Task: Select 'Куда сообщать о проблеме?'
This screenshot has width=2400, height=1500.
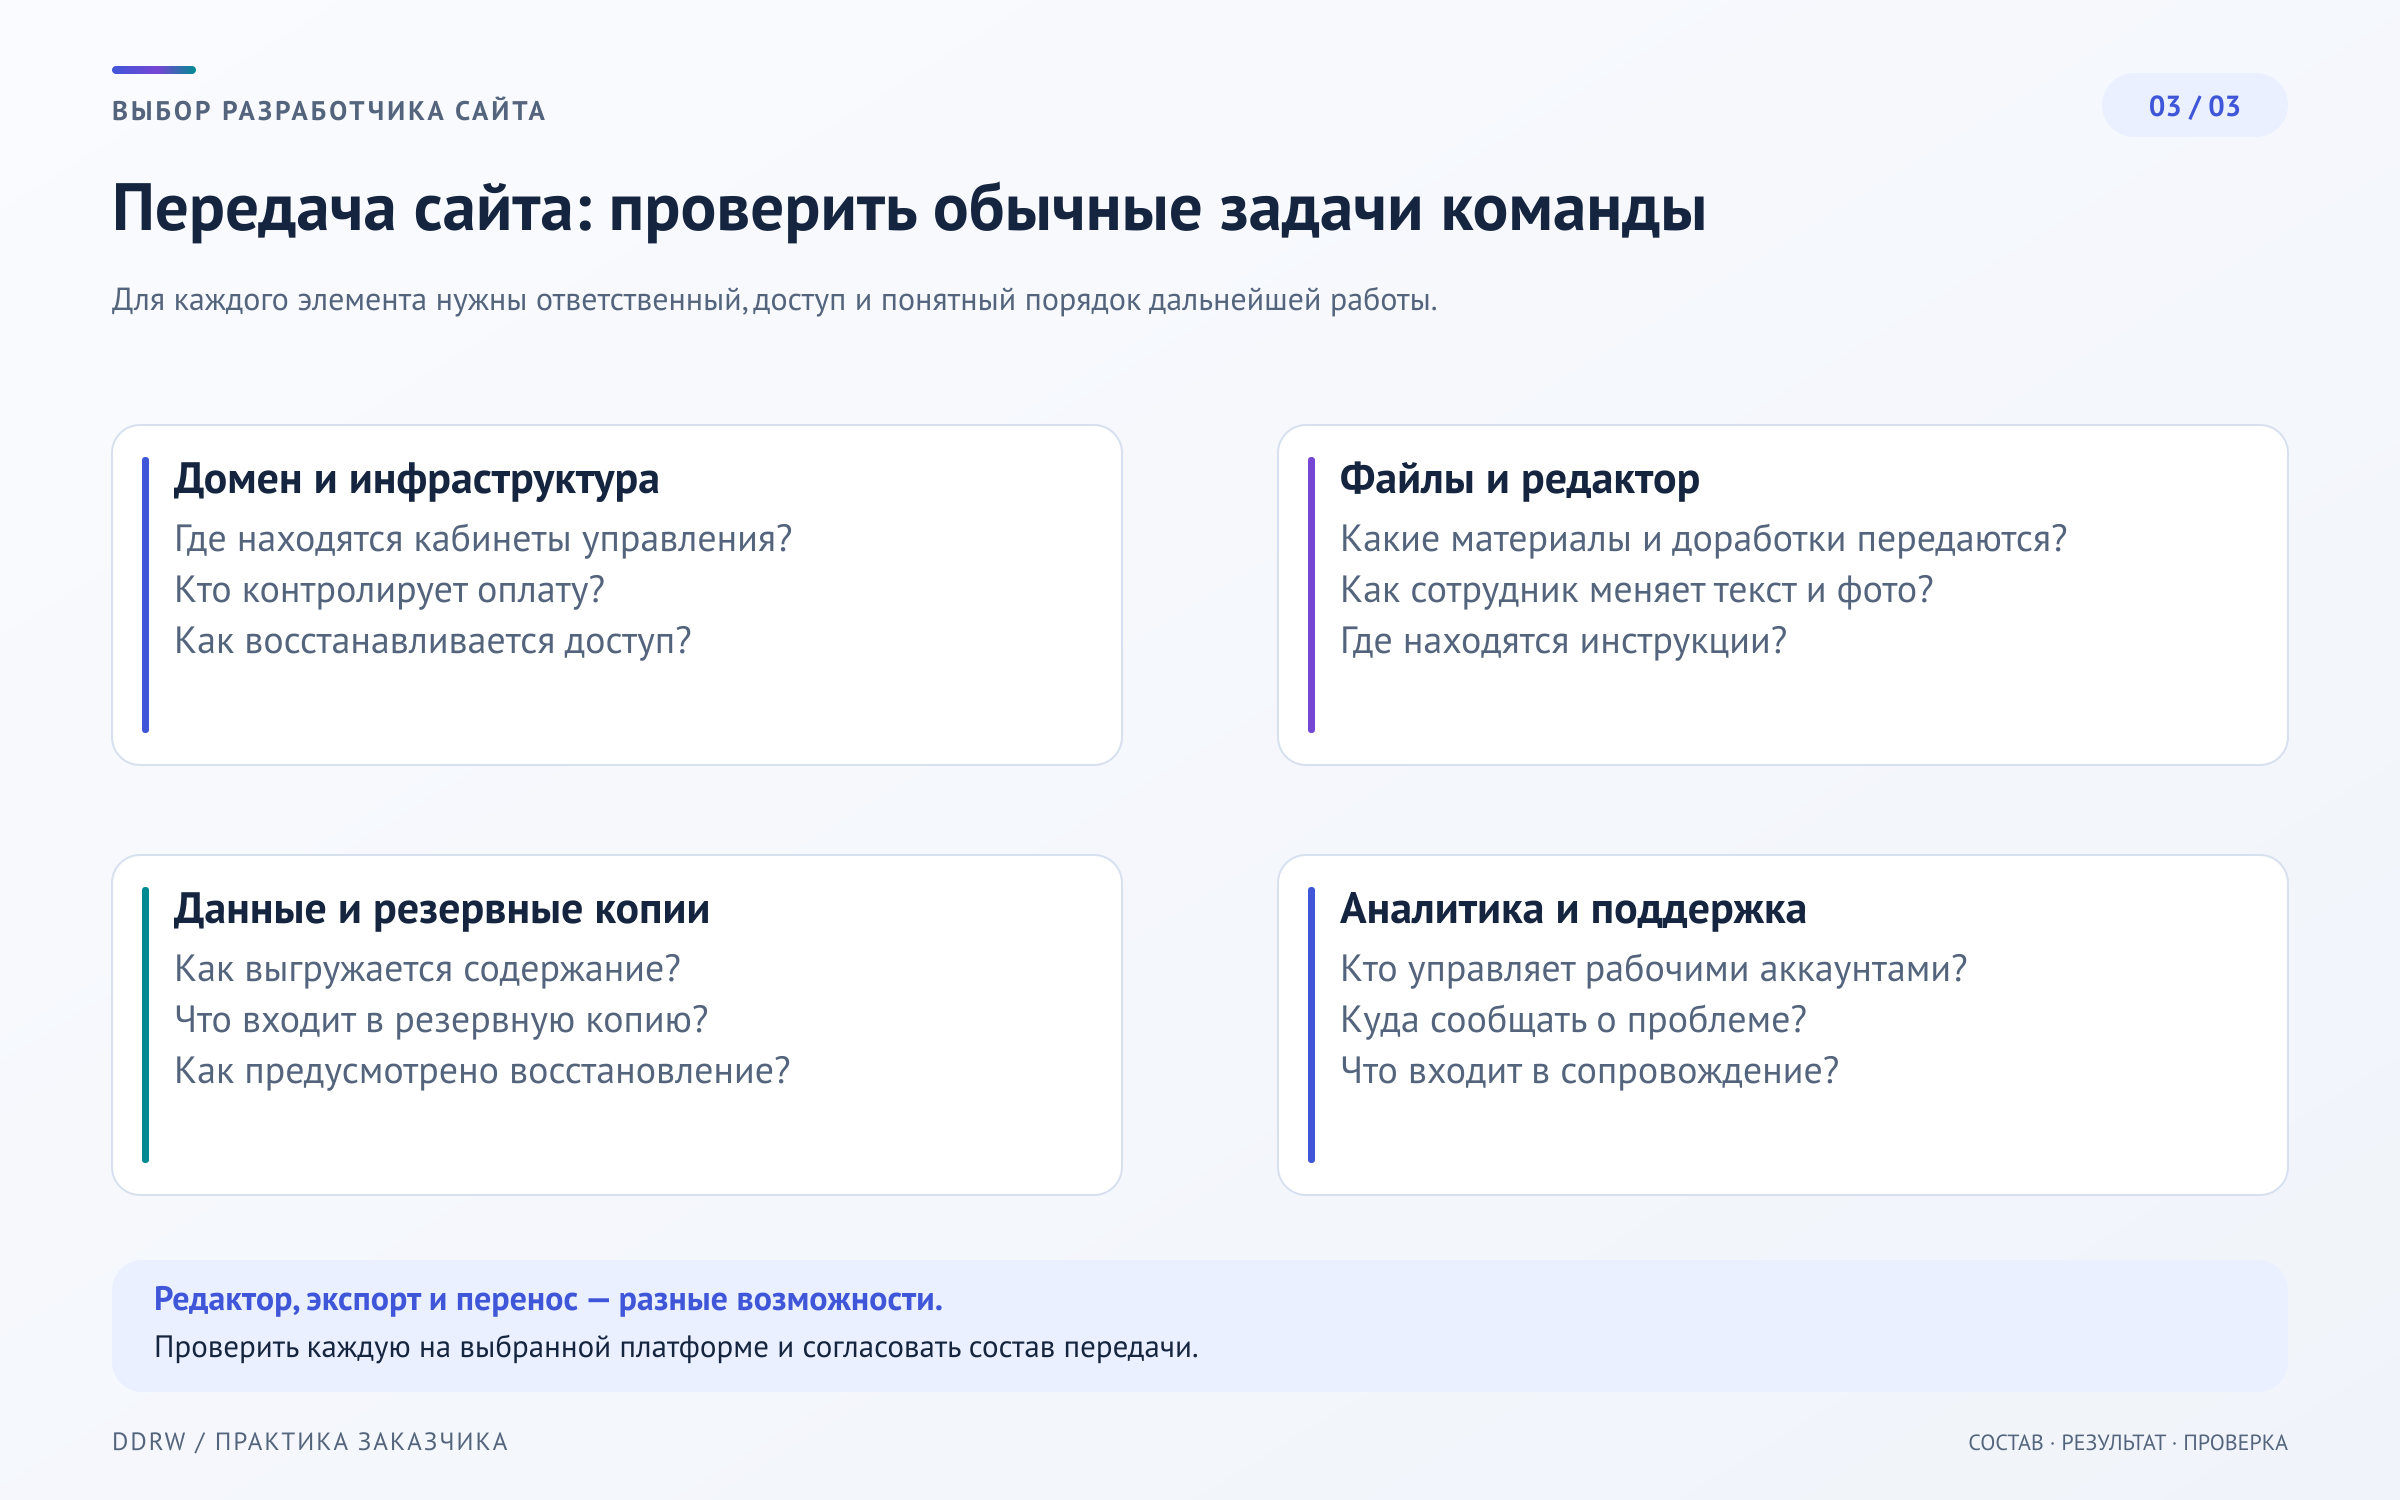Action: tap(1573, 1020)
